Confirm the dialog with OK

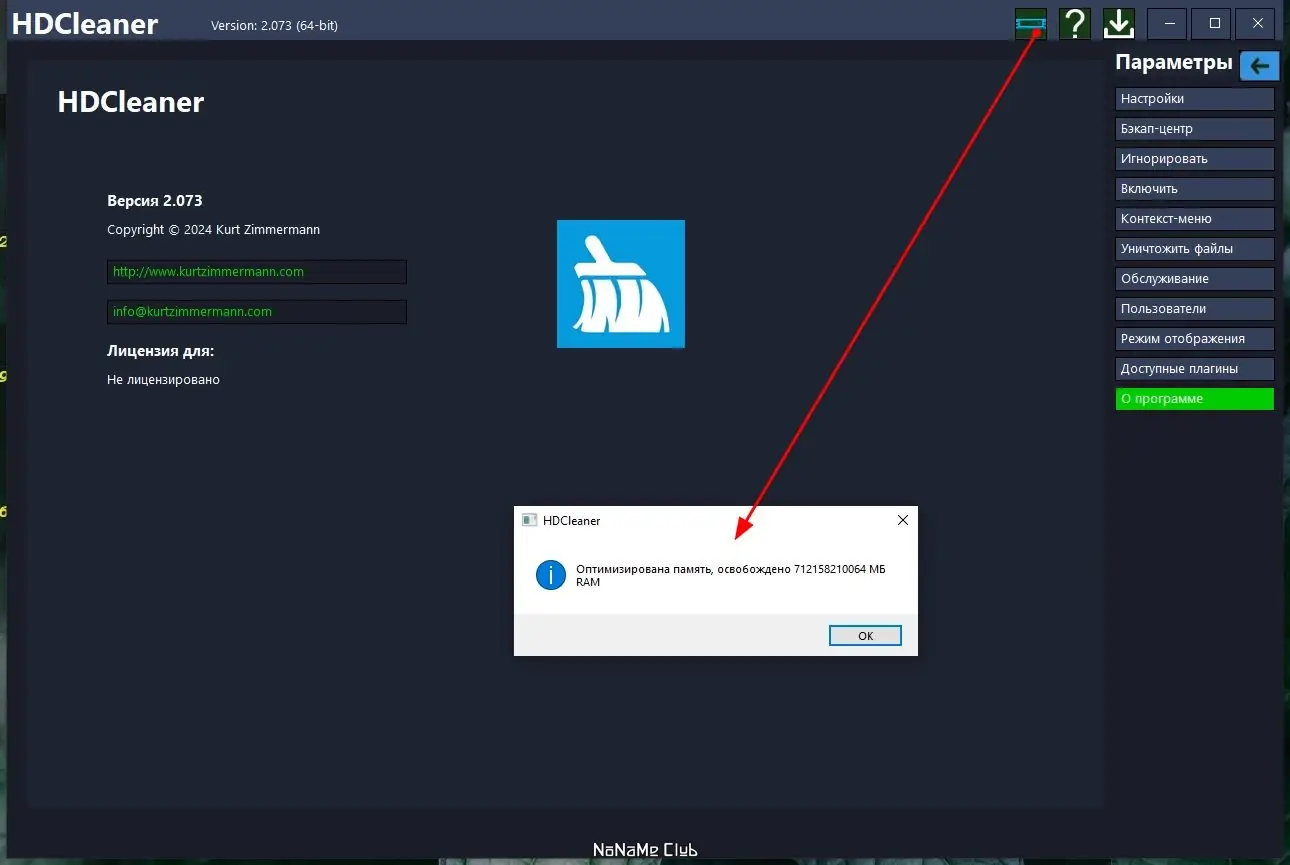[x=865, y=636]
